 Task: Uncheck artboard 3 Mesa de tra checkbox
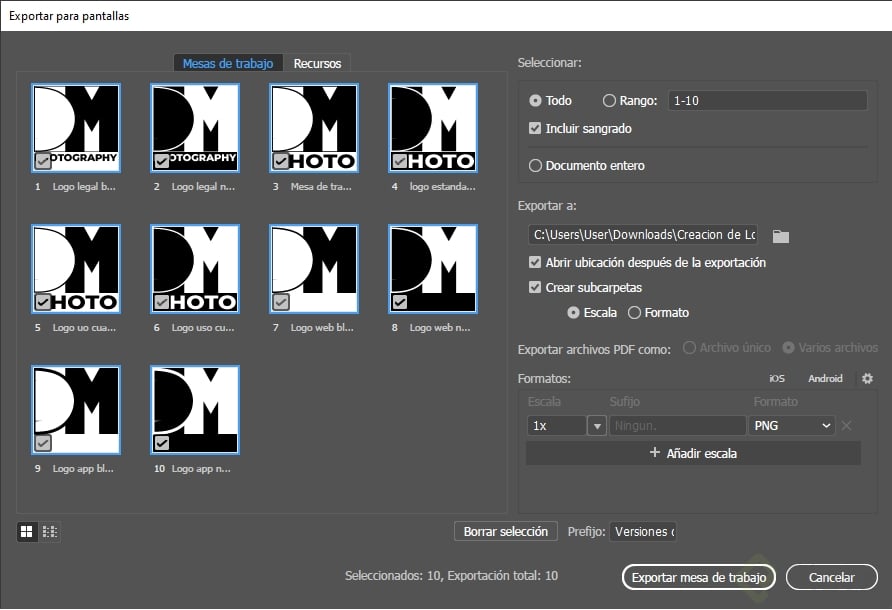pos(281,161)
